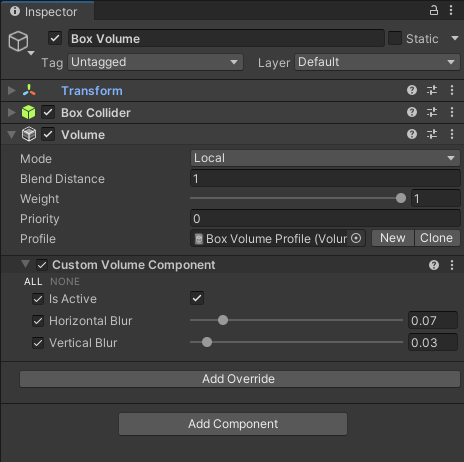The image size is (464, 462).
Task: Open Volume component options menu
Action: point(452,134)
